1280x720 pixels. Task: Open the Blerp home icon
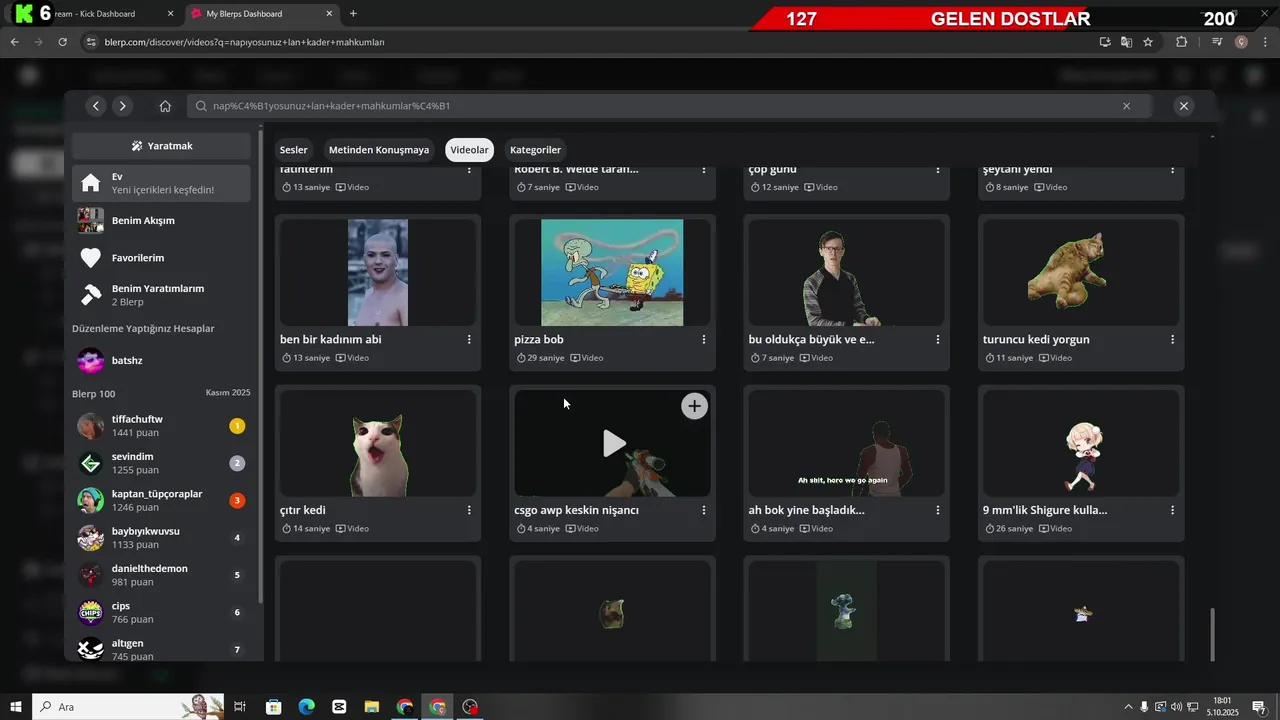[165, 106]
